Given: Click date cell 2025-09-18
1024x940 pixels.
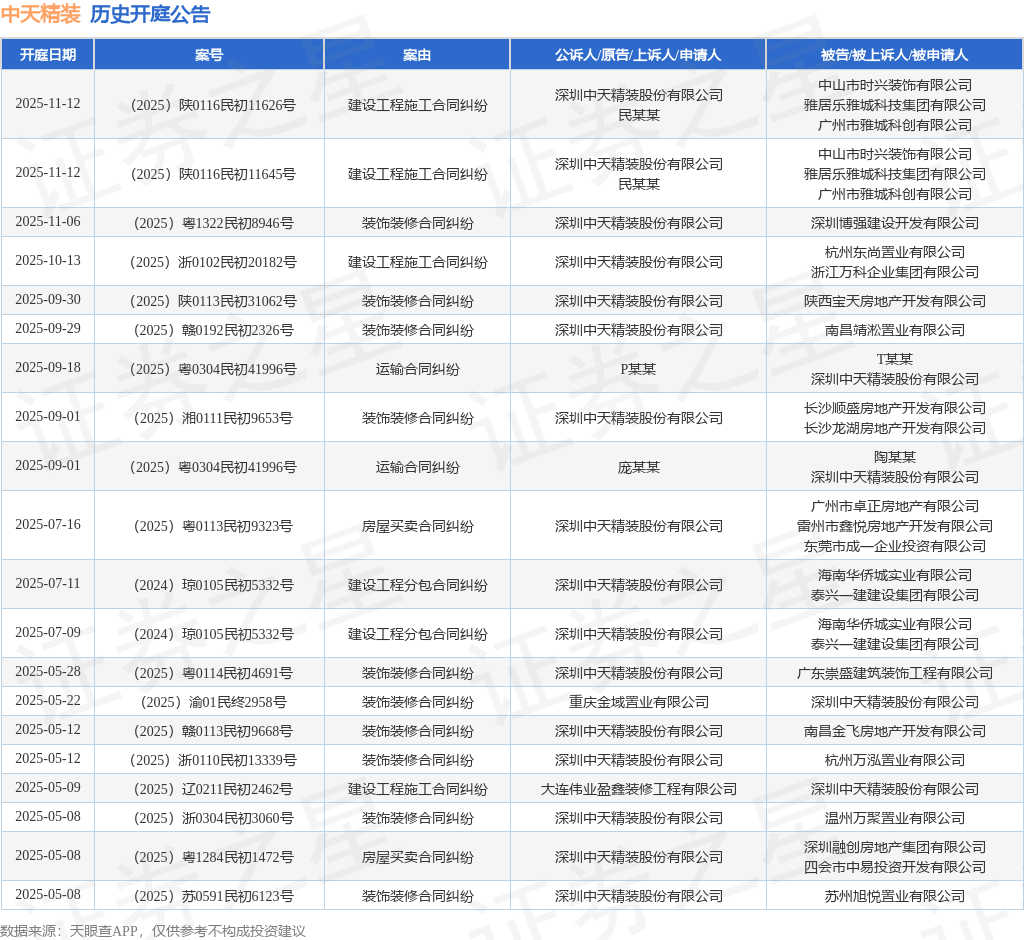Looking at the screenshot, I should [x=48, y=368].
